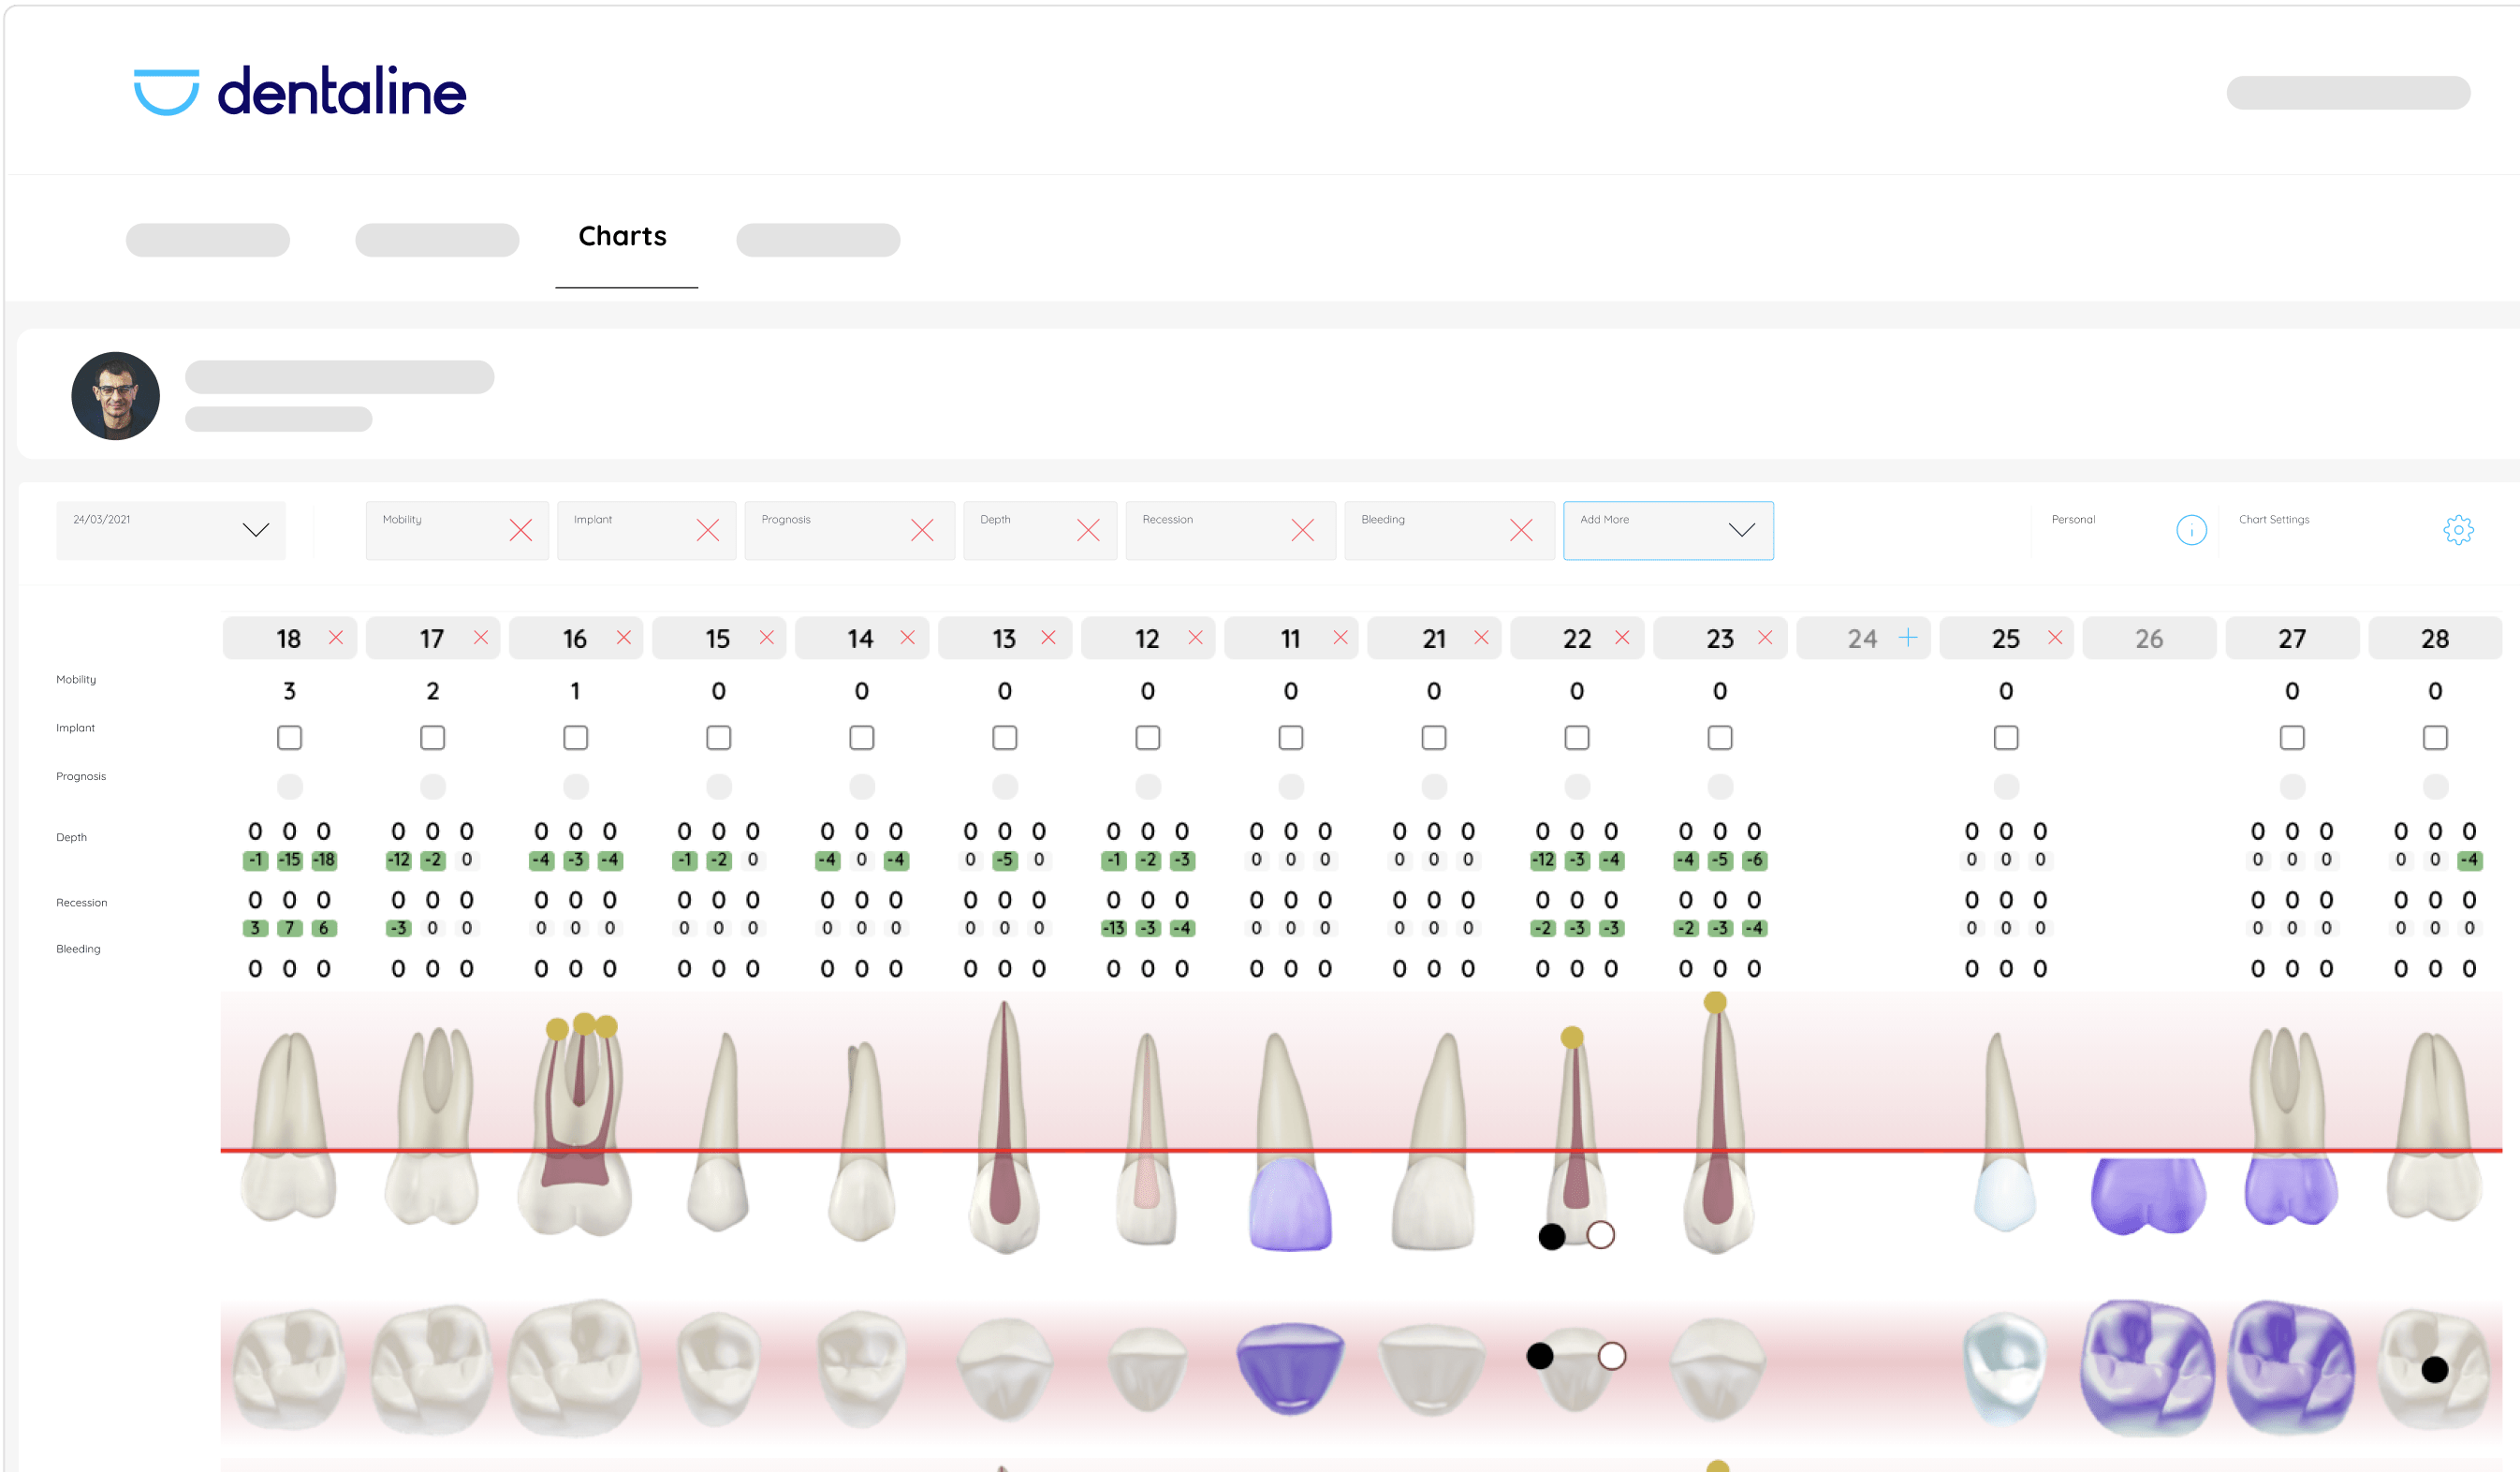2520x1472 pixels.
Task: Toggle the Implant checkbox for tooth 28
Action: click(2434, 738)
